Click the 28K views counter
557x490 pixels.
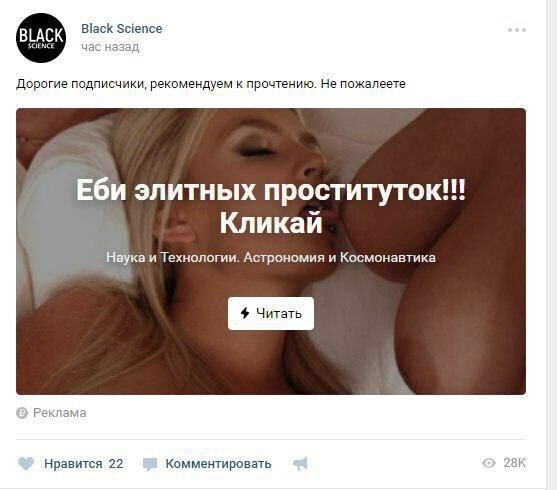pyautogui.click(x=514, y=463)
